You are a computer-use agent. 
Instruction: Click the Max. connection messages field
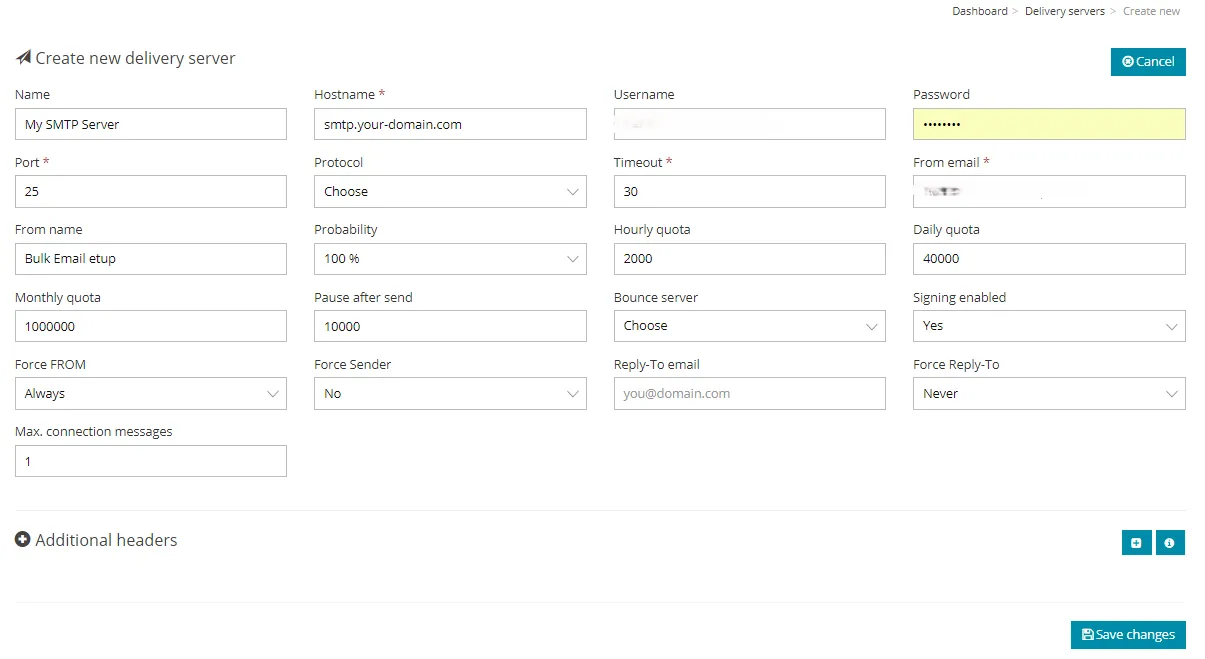pos(150,461)
